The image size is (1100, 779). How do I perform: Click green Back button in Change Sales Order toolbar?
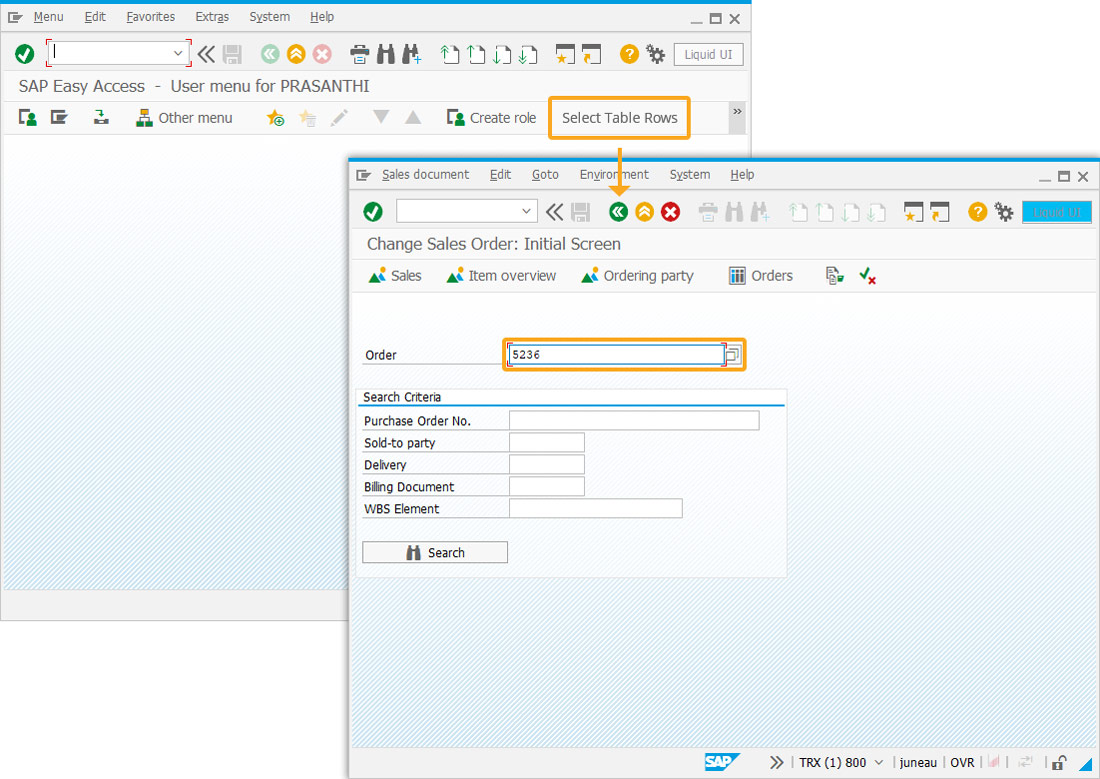click(618, 211)
